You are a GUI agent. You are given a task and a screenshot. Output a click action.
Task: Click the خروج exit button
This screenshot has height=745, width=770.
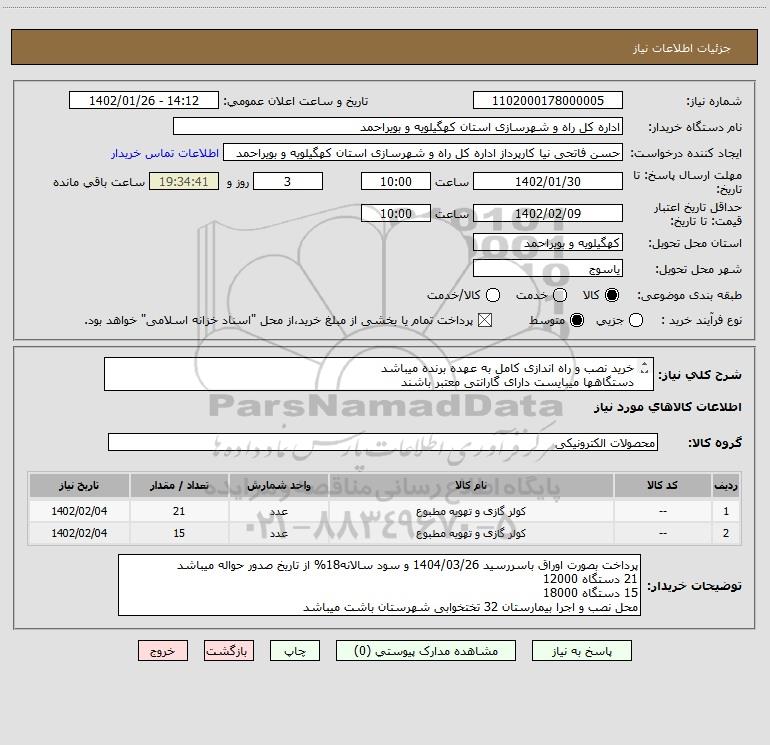163,651
